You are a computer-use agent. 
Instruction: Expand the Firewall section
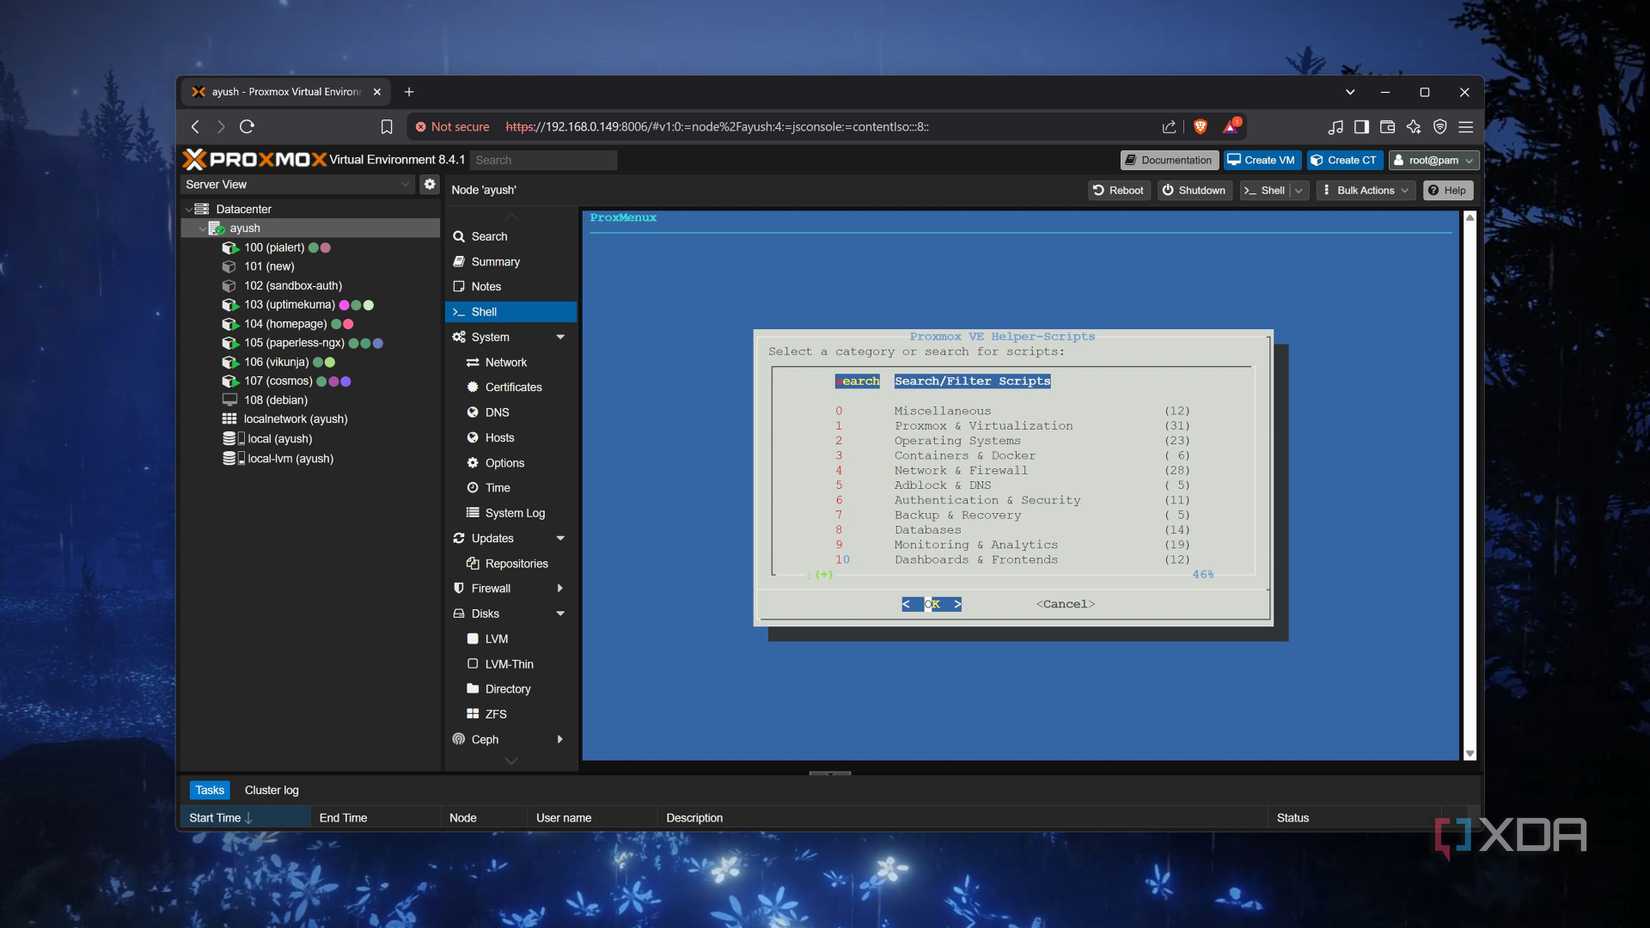pos(560,588)
